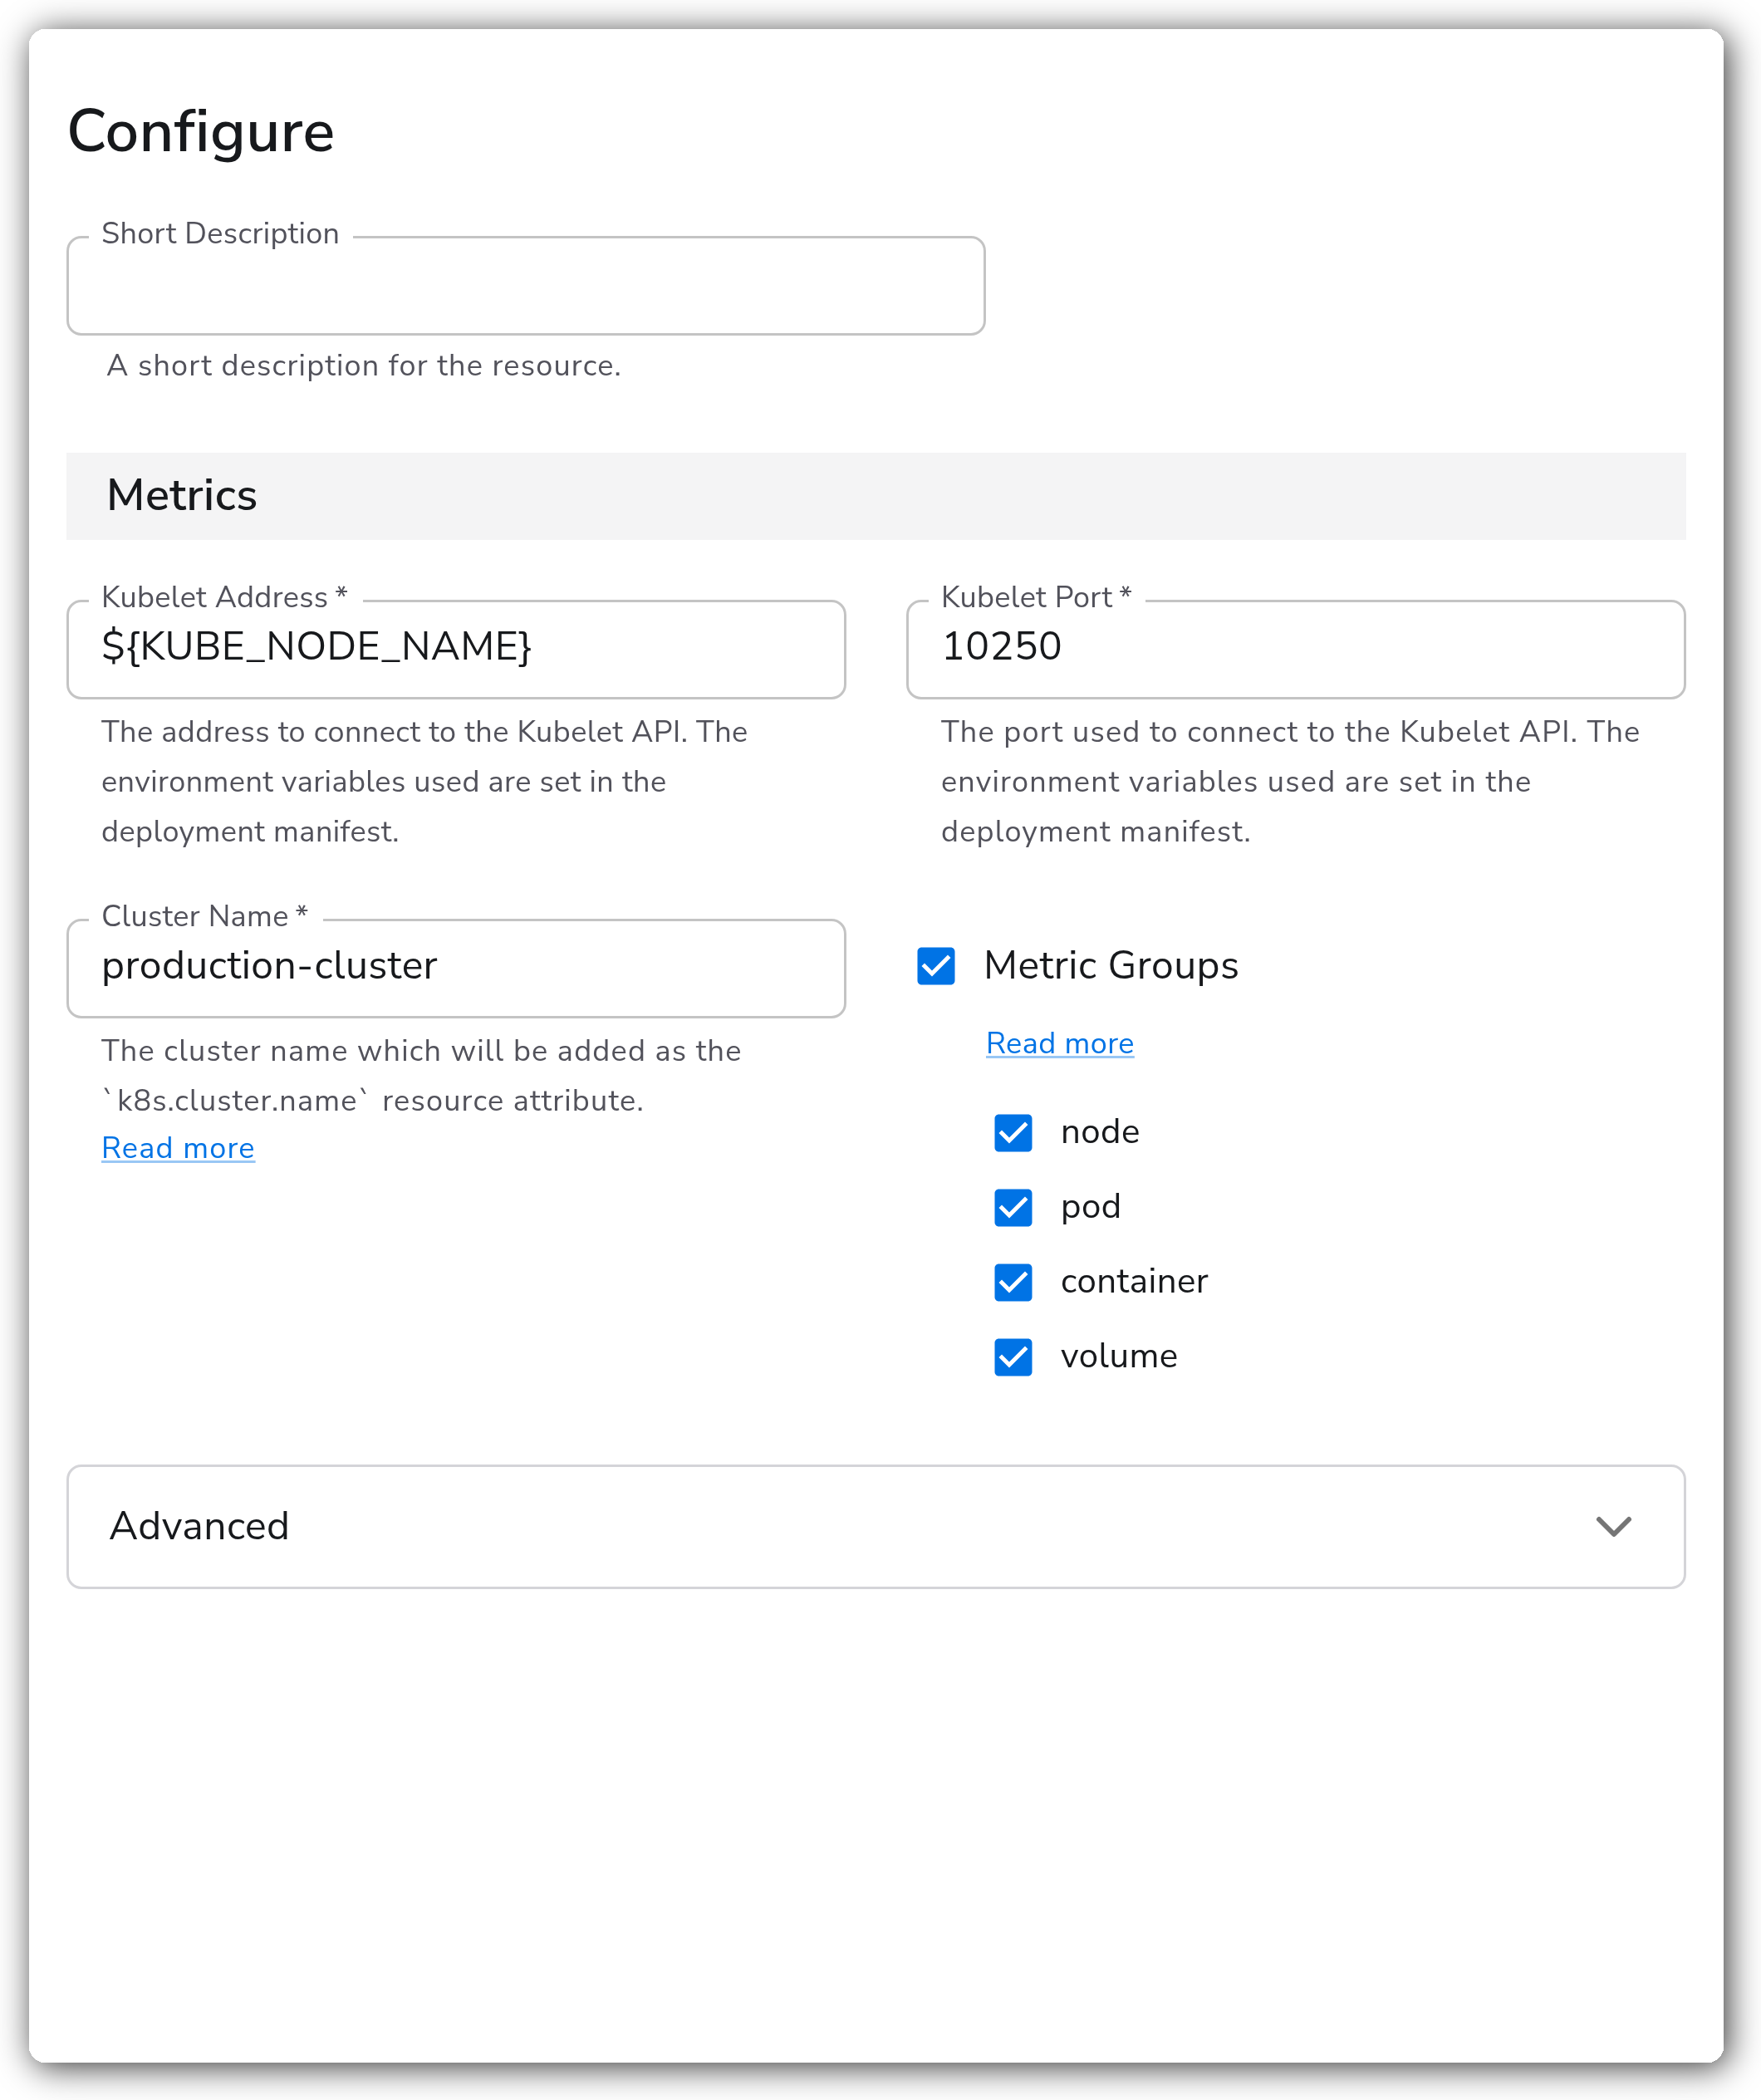The height and width of the screenshot is (2100, 1761).
Task: Click the Kubelet Port help text
Action: tap(1290, 782)
